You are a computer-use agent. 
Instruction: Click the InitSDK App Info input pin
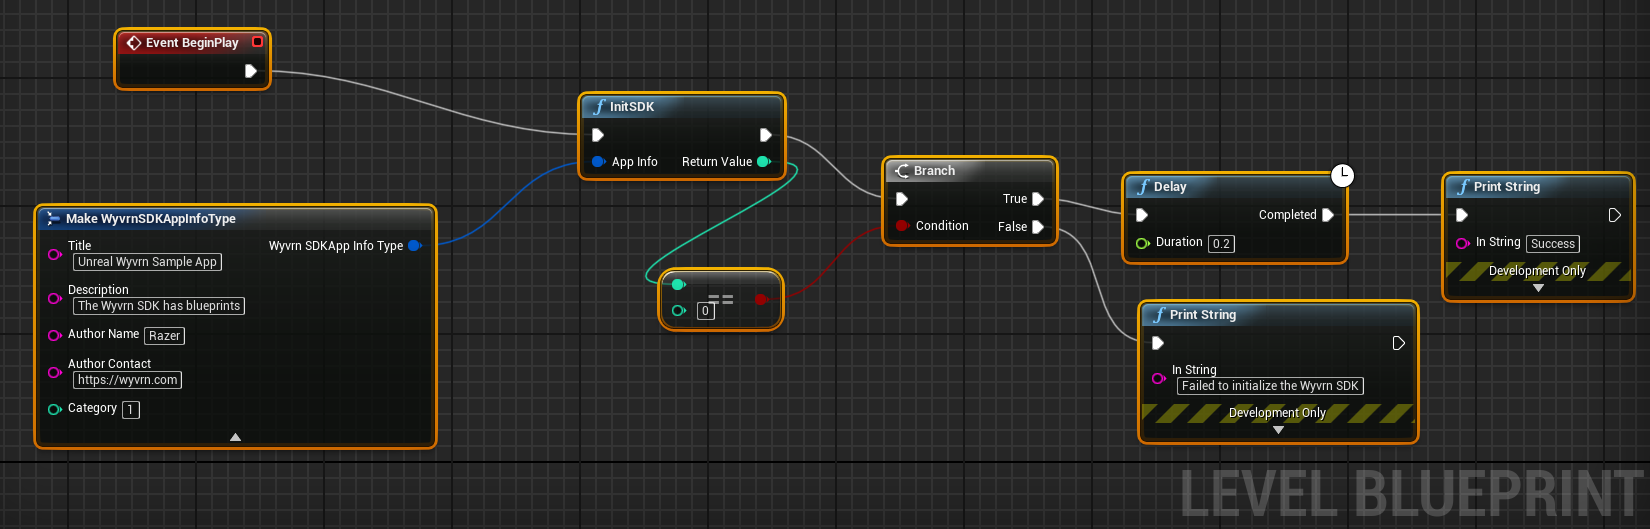[598, 162]
